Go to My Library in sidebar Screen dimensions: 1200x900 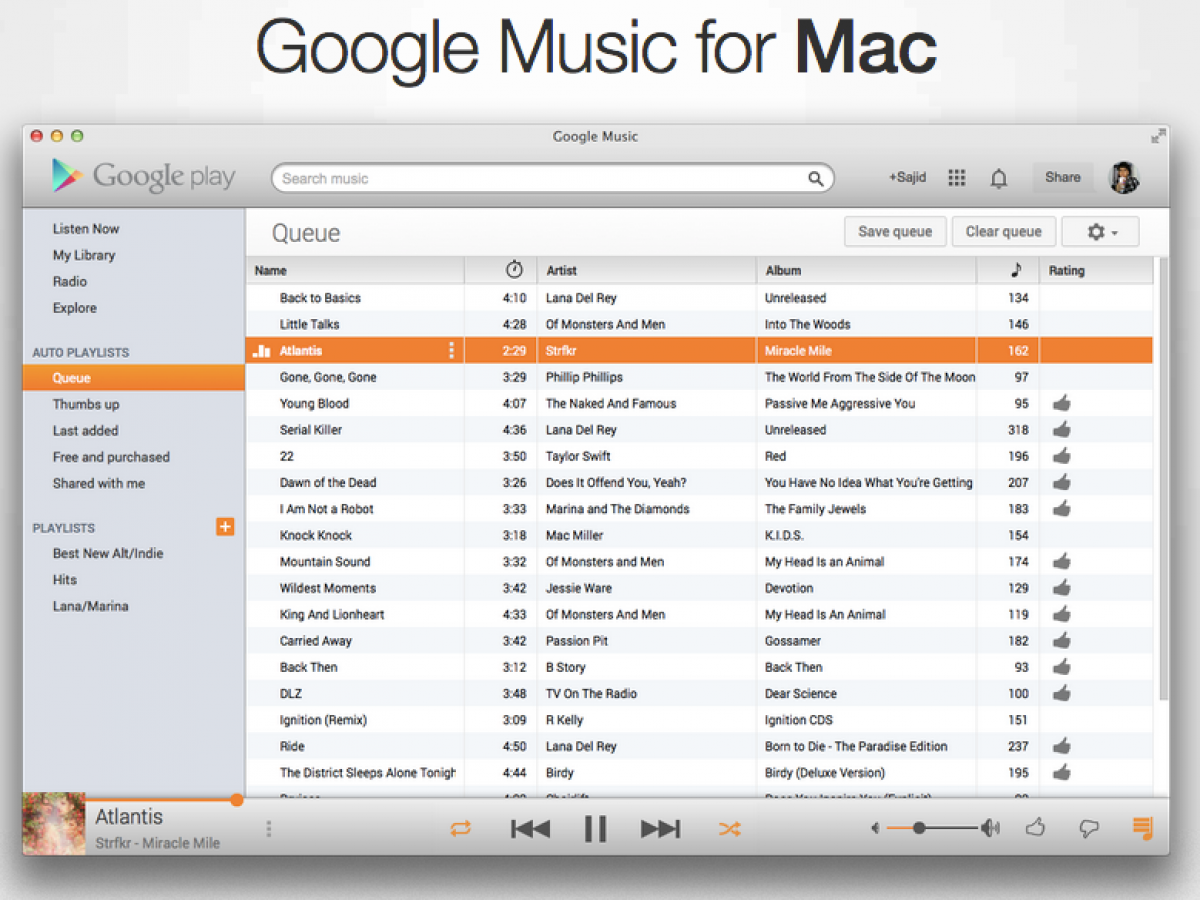84,255
